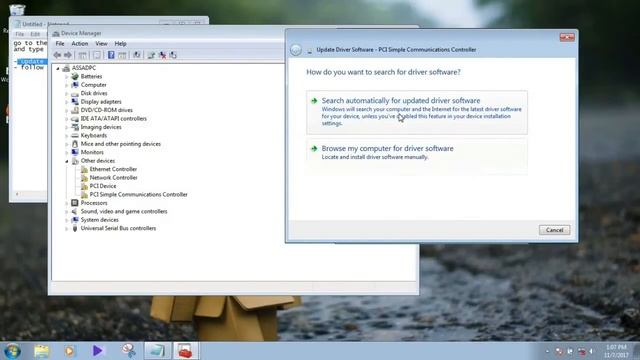Select PCI Simple Communications Controller
Screen dimensions: 640x360
click(138, 195)
